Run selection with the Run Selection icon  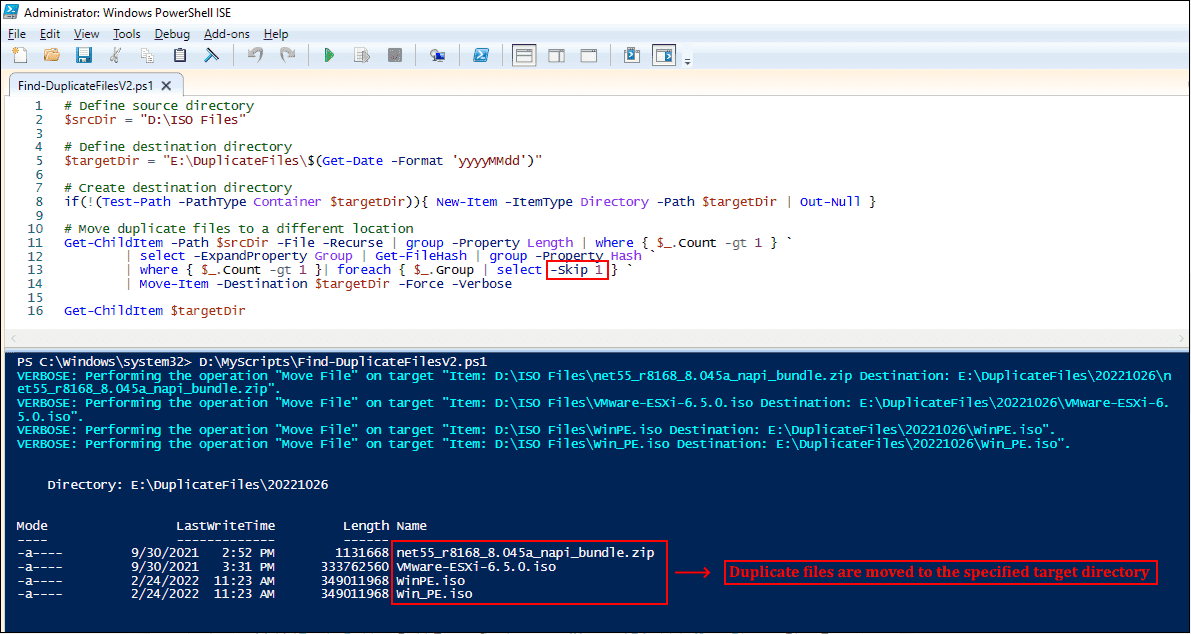[x=362, y=55]
